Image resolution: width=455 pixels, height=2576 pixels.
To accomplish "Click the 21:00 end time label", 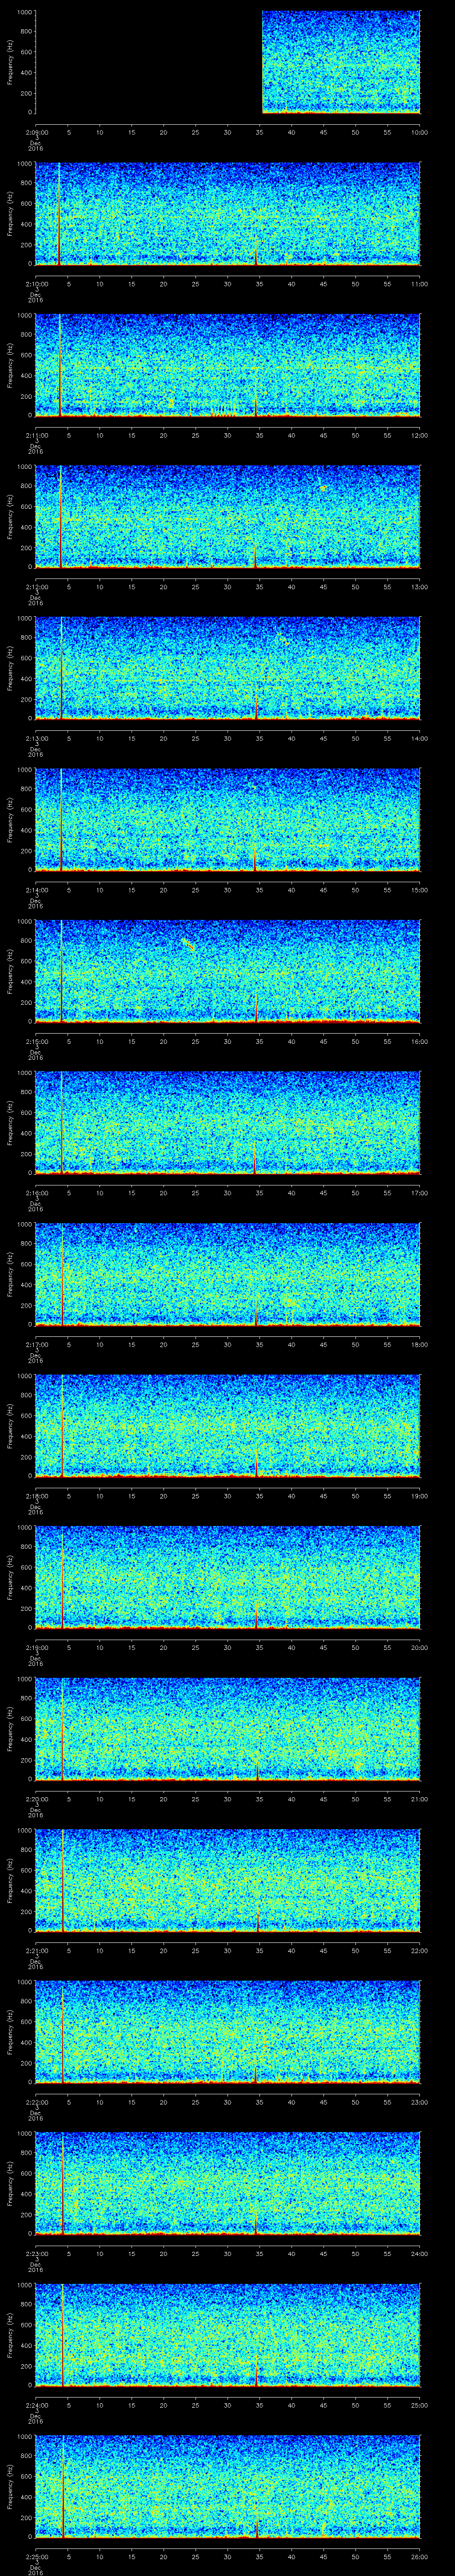I will click(x=419, y=1799).
